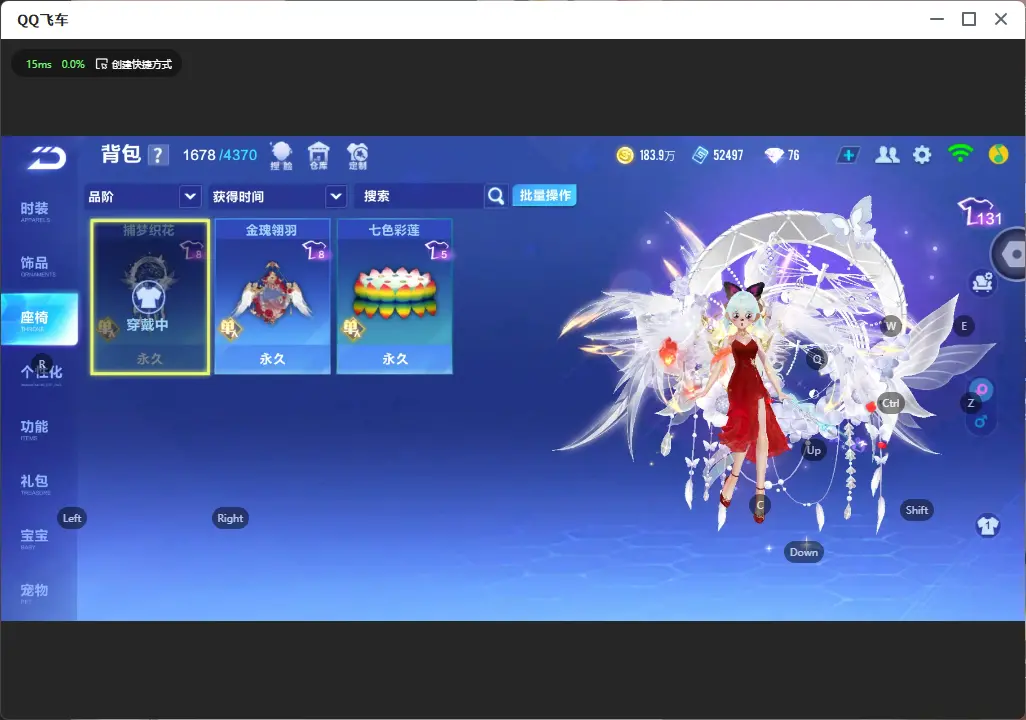This screenshot has height=720, width=1026.
Task: Click the W key overlay button
Action: pyautogui.click(x=891, y=325)
